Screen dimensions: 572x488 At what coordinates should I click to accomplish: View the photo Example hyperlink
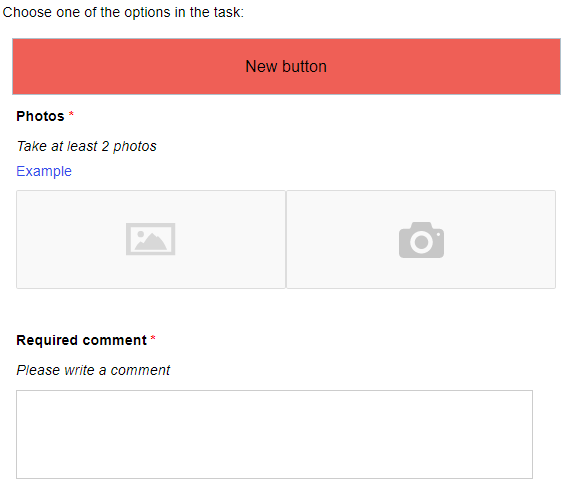point(44,171)
